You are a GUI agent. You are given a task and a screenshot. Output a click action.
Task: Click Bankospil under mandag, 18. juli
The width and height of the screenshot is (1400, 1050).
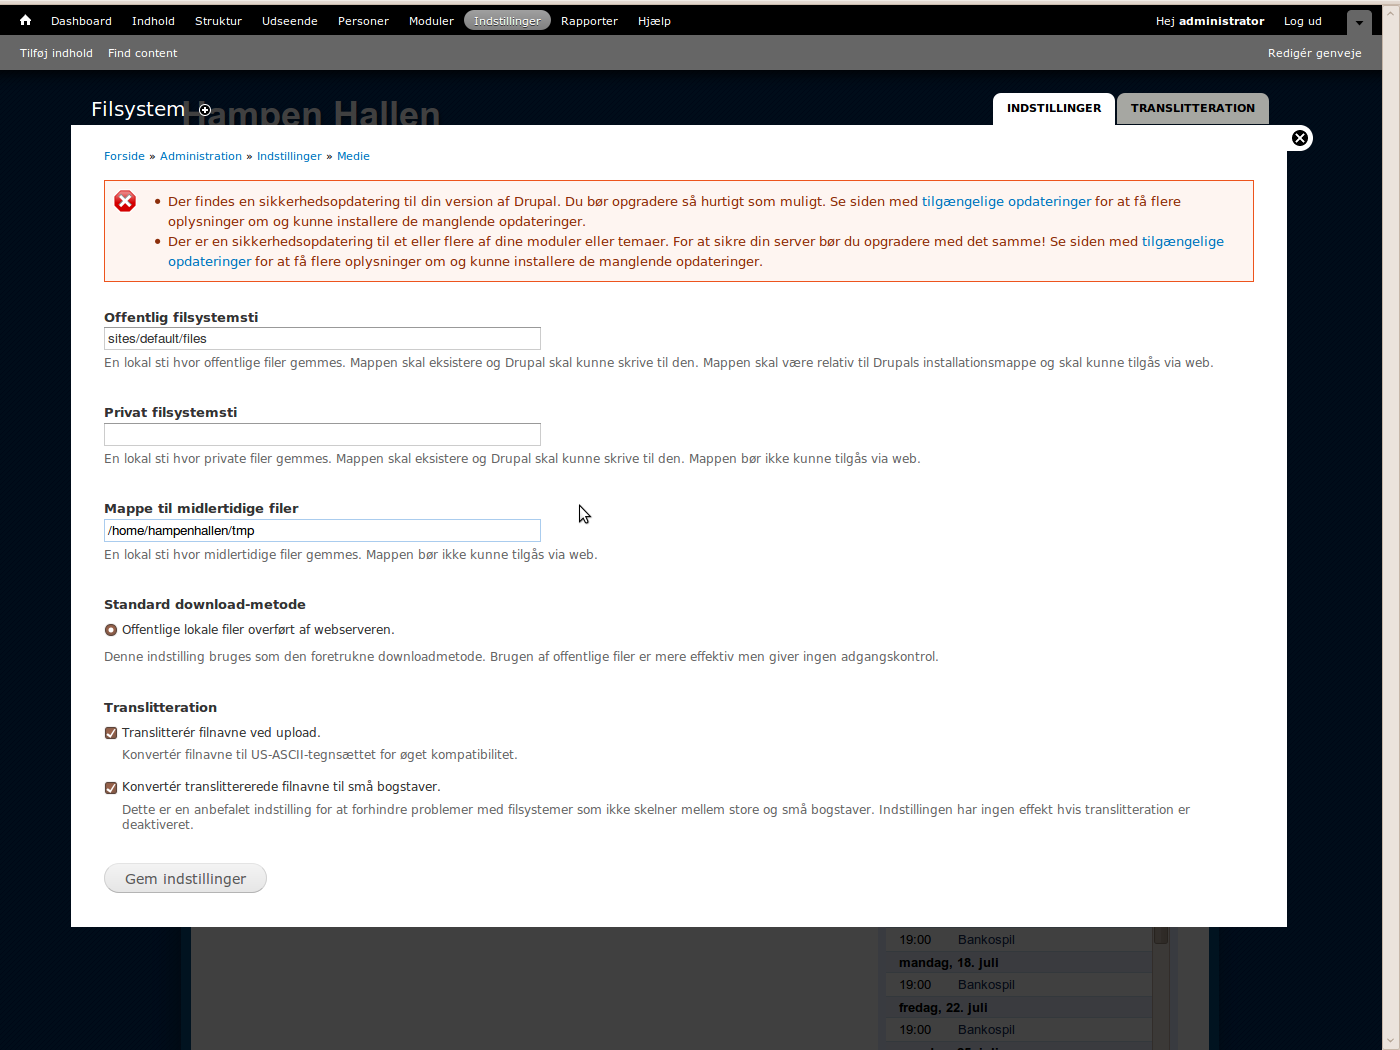pyautogui.click(x=986, y=985)
